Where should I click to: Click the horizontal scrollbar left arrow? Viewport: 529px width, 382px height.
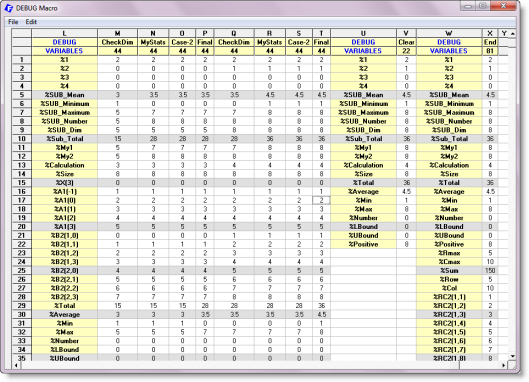click(16, 365)
